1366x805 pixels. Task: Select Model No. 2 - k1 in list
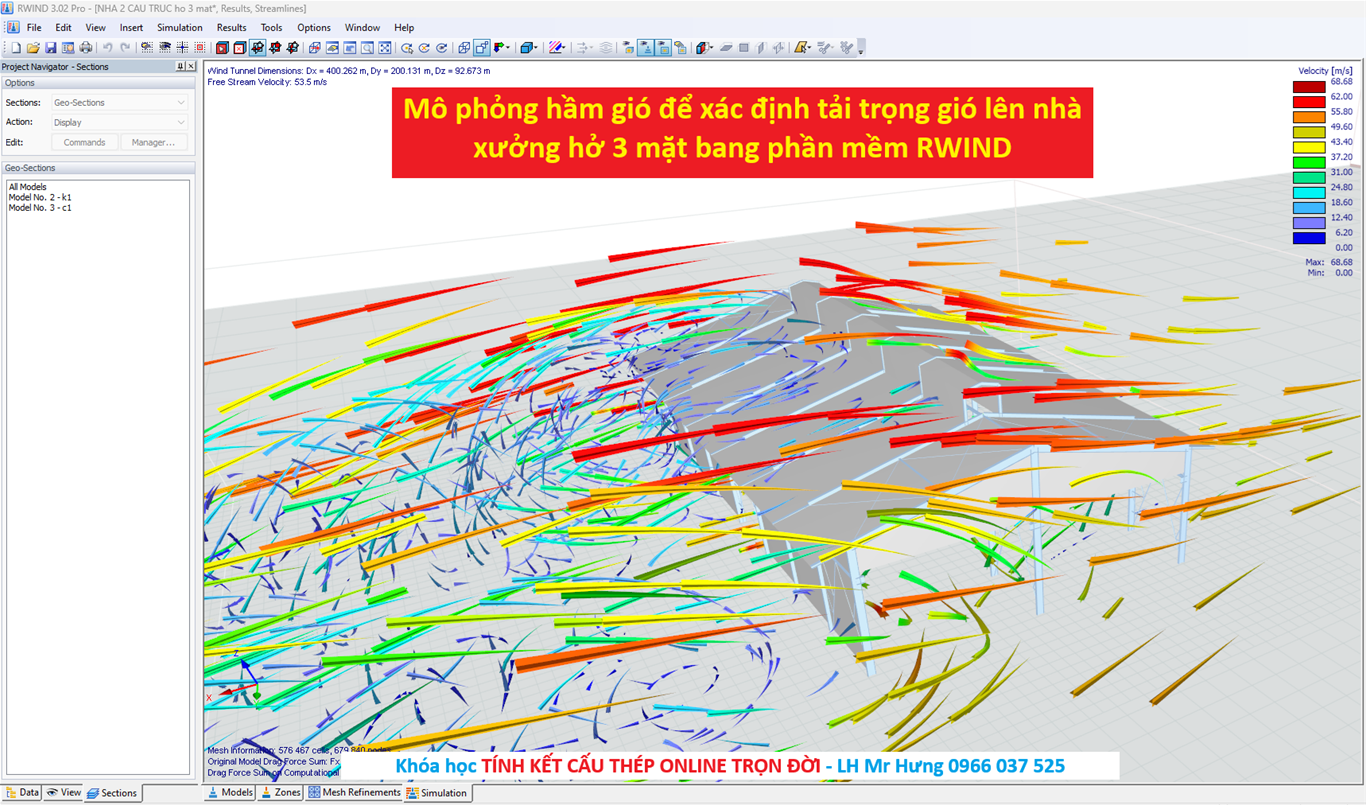coord(40,197)
